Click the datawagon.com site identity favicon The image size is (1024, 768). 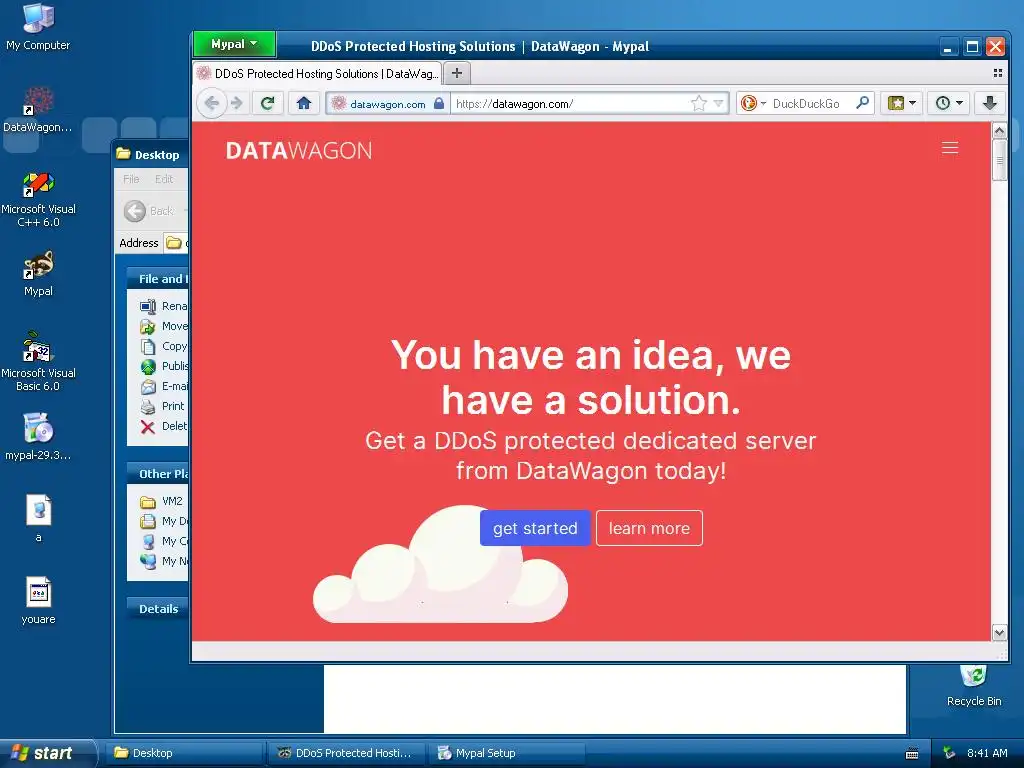(338, 103)
